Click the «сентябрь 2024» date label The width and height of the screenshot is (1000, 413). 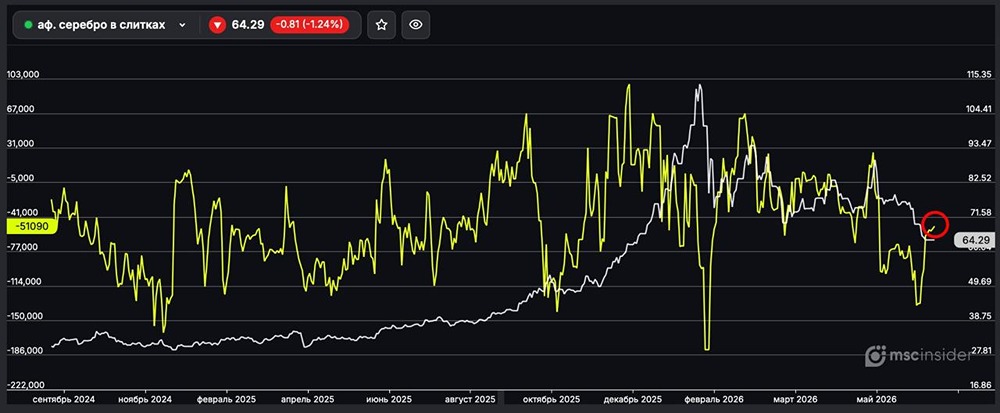pos(64,399)
